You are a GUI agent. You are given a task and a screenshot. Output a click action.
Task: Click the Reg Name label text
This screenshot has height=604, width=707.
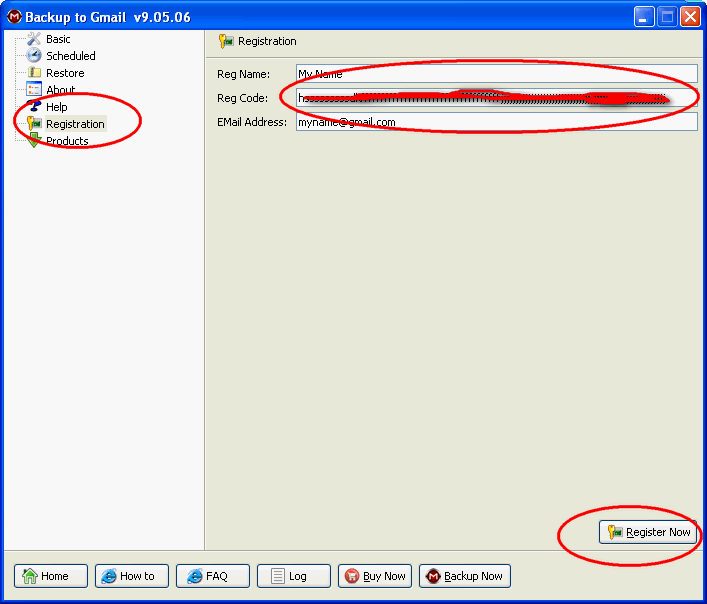243,74
